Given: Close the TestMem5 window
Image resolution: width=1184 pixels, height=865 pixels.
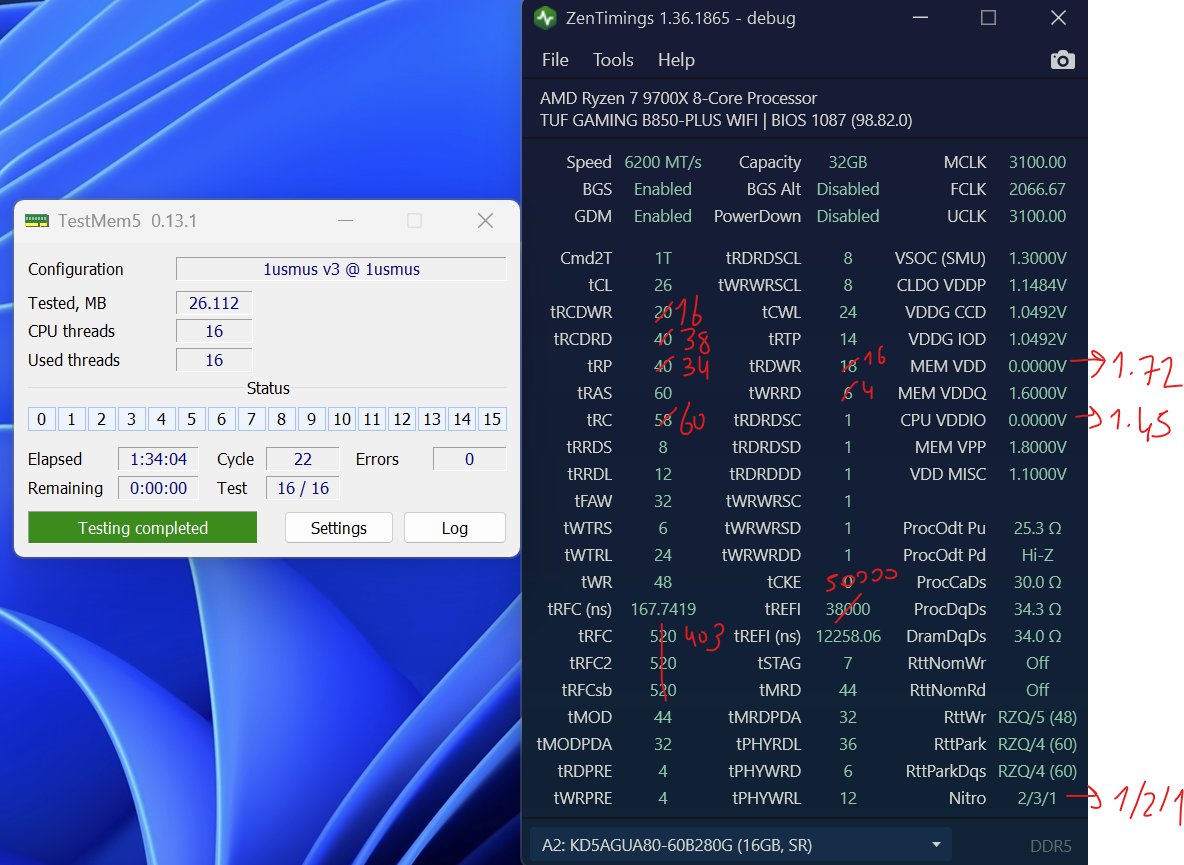Looking at the screenshot, I should (486, 220).
